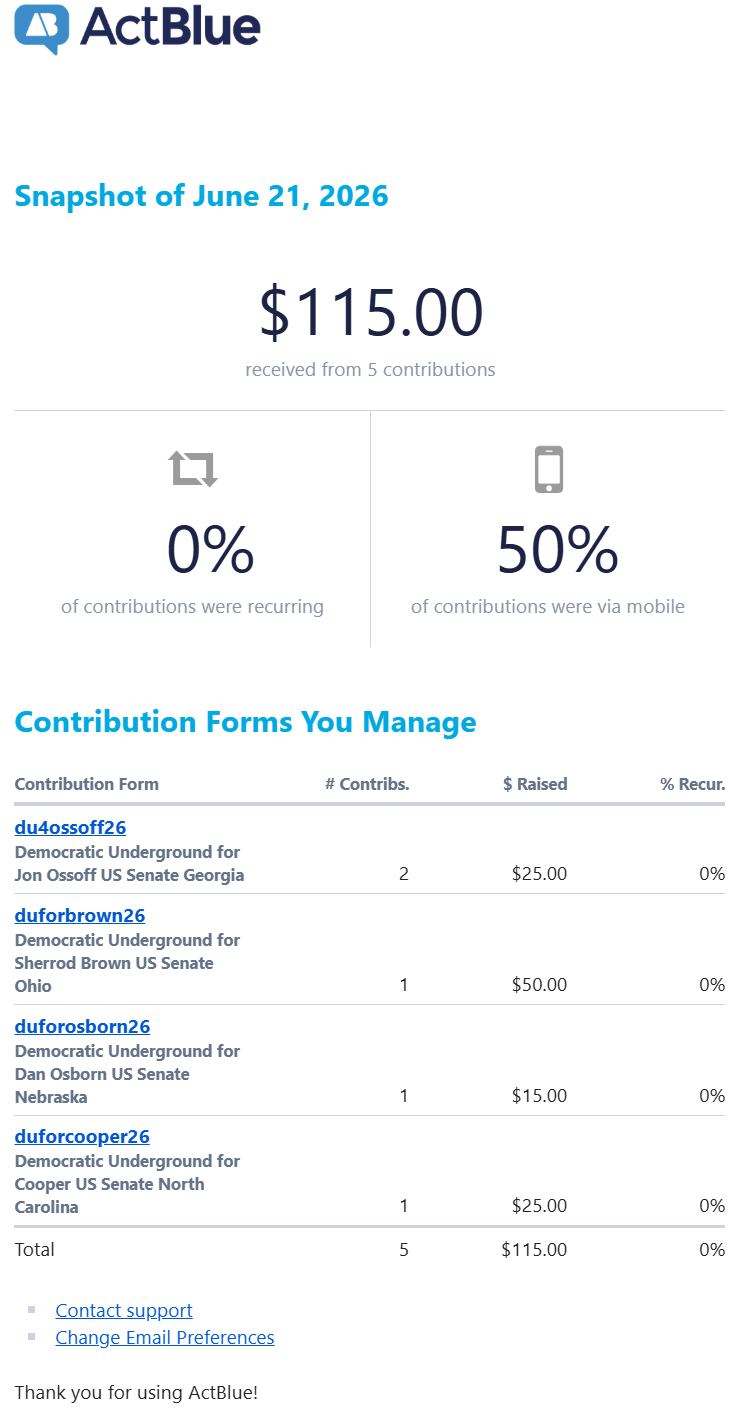Click the 50% via mobile figure
The image size is (733, 1411).
(557, 550)
